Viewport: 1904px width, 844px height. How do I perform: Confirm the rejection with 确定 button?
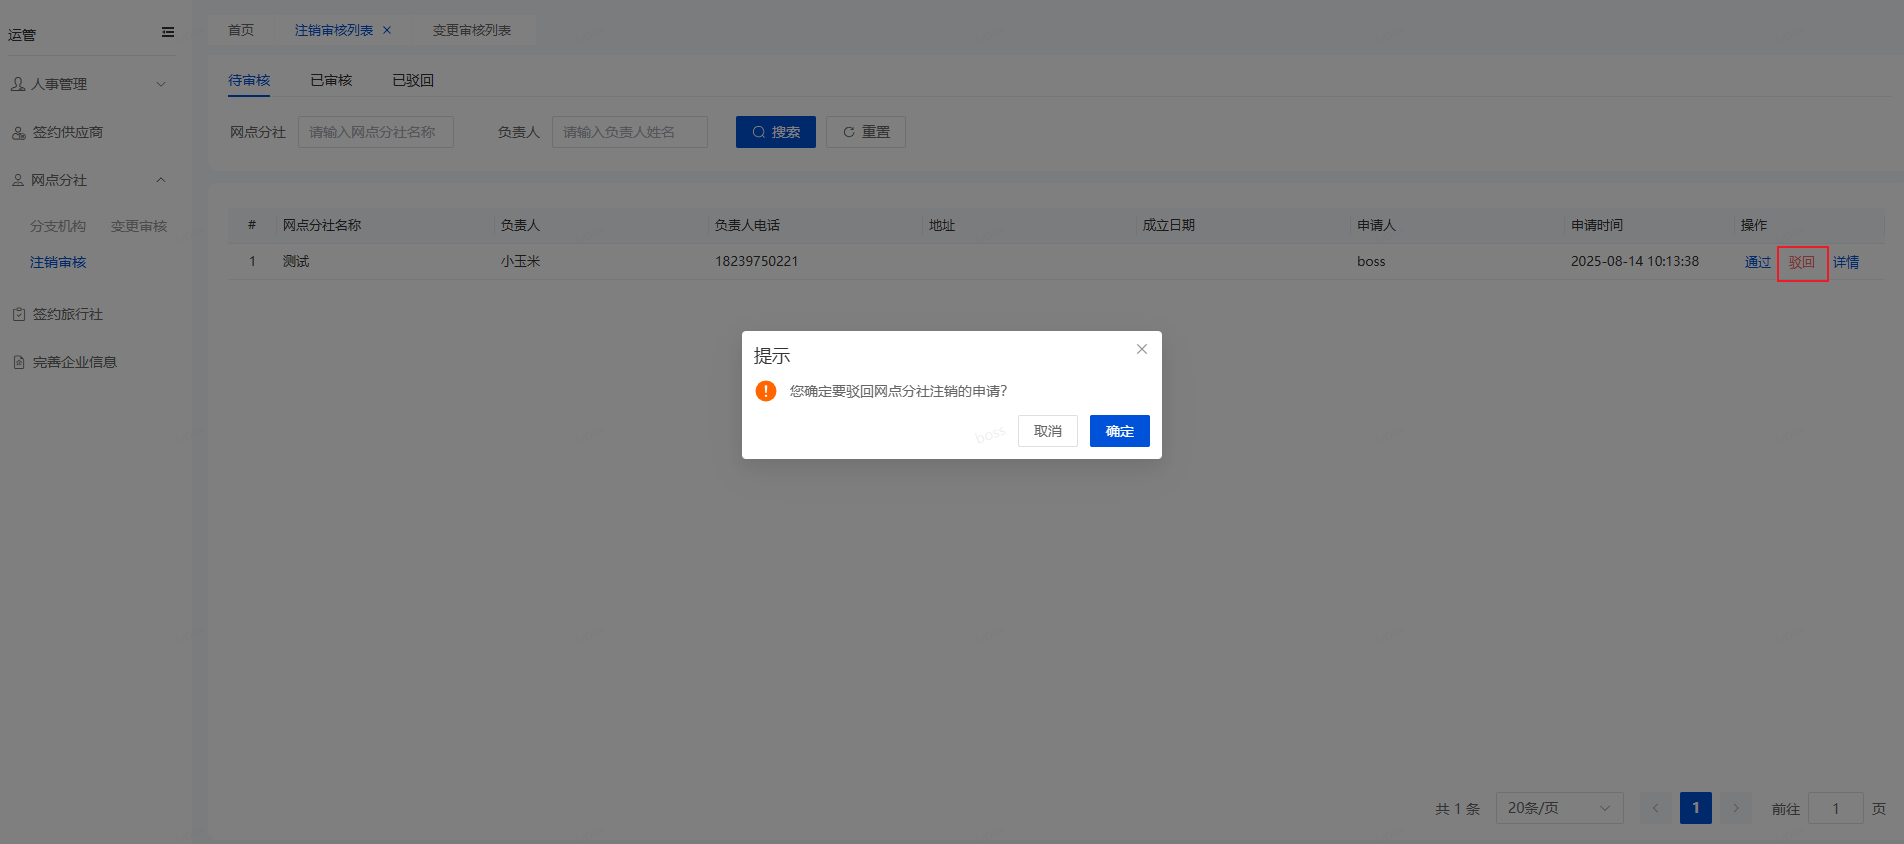pos(1119,431)
